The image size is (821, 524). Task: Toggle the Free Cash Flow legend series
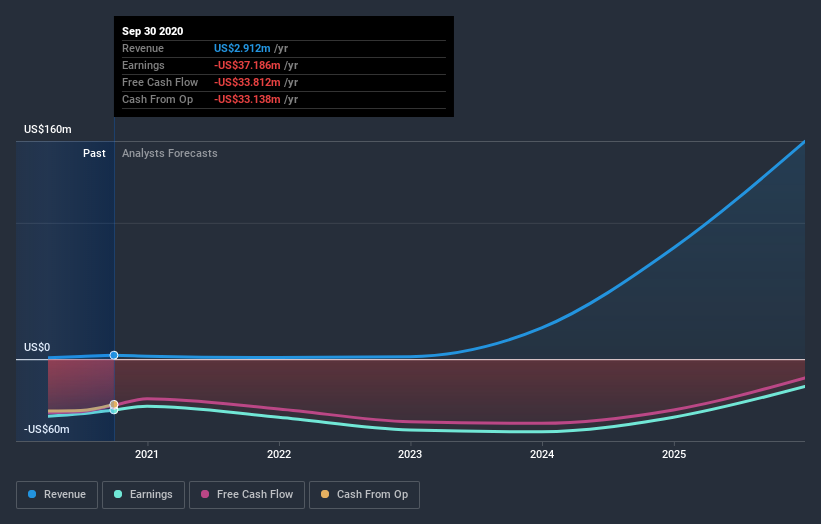click(x=247, y=494)
